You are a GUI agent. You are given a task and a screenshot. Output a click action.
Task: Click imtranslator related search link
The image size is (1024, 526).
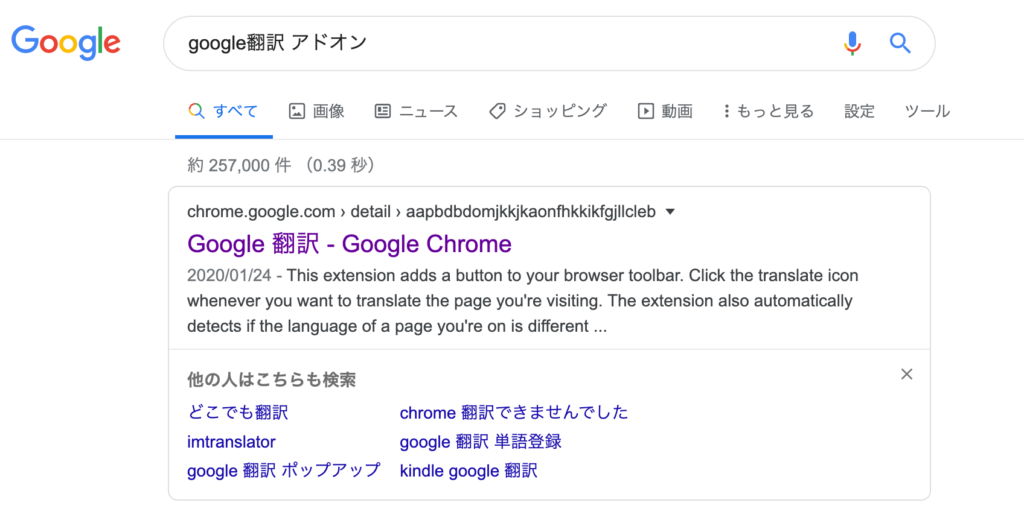pyautogui.click(x=231, y=442)
